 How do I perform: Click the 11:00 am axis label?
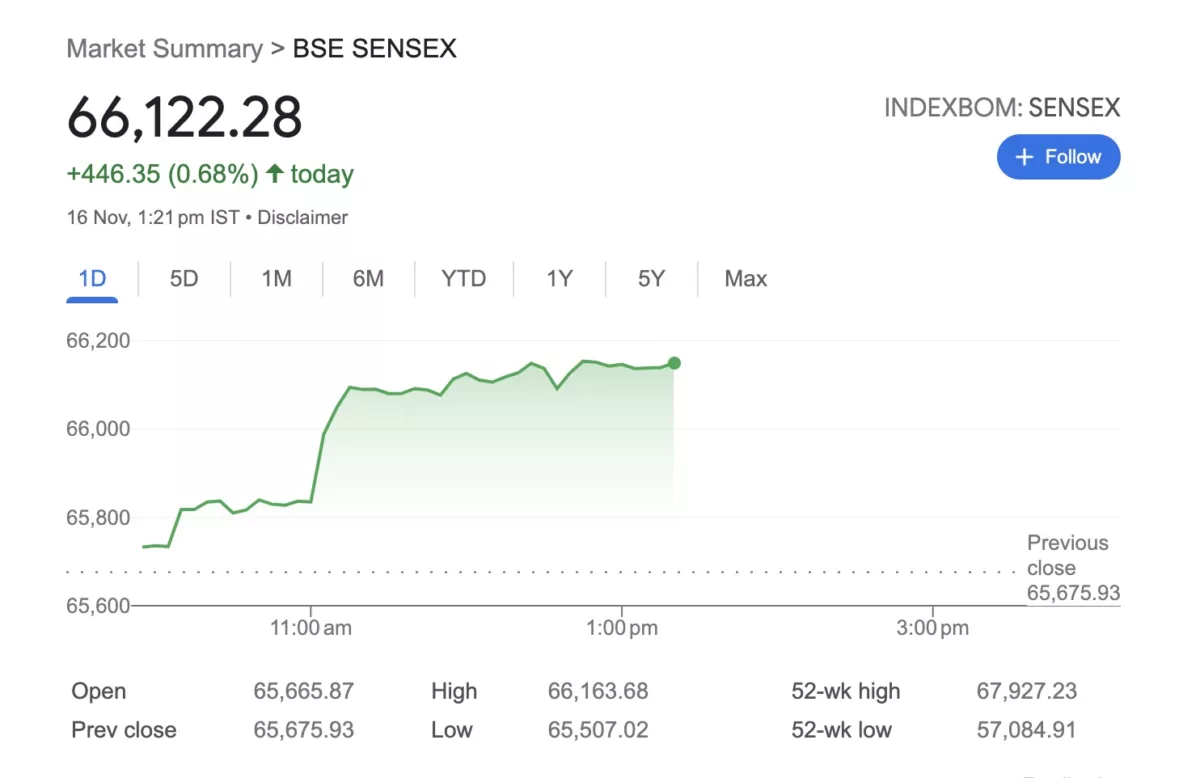coord(310,628)
